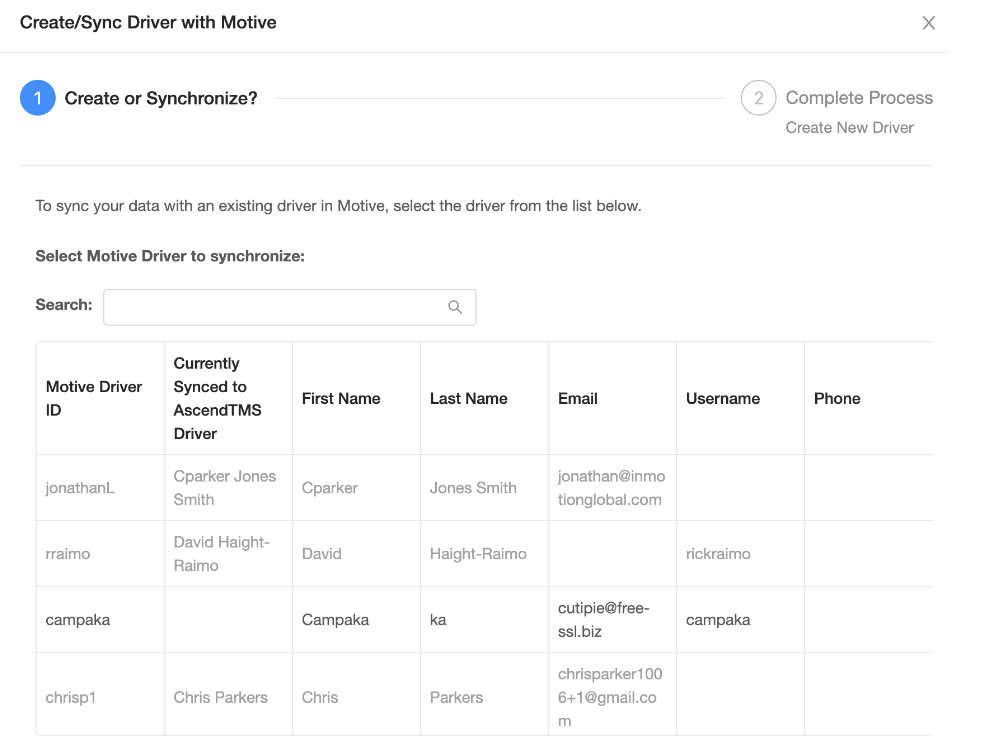This screenshot has width=986, height=748.
Task: Click the Search: label
Action: (64, 305)
